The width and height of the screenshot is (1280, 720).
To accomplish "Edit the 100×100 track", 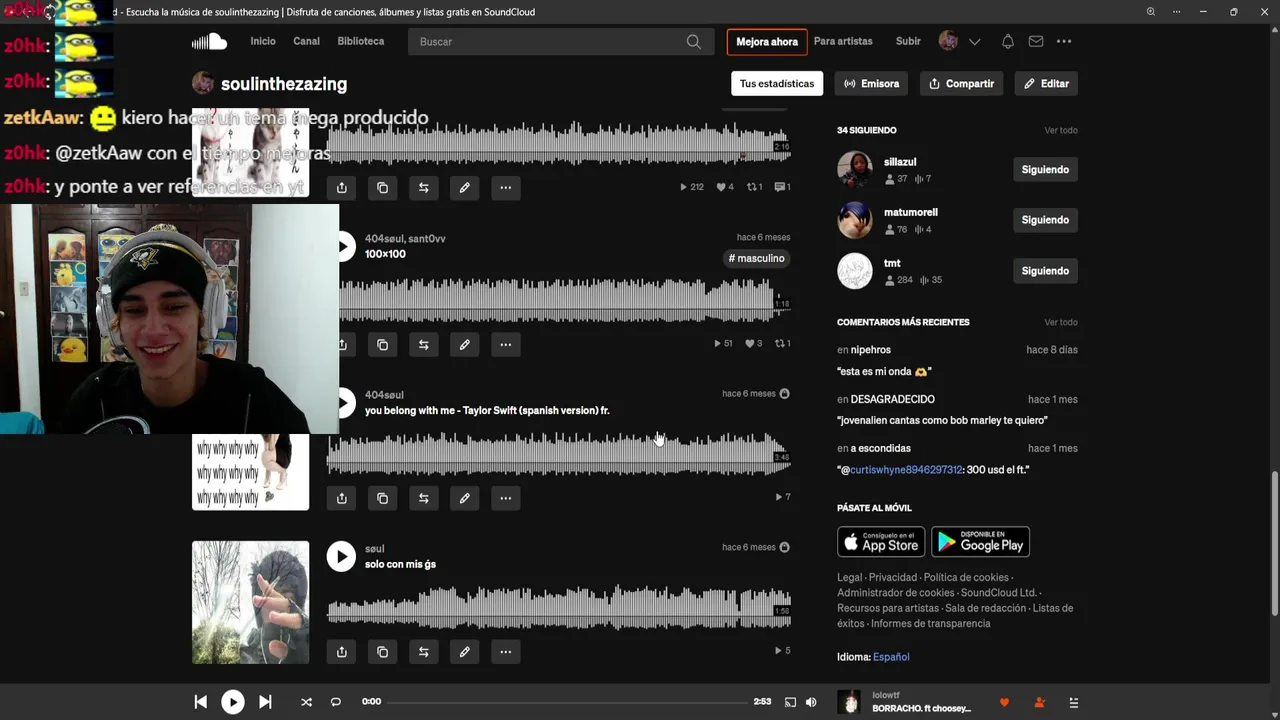I will coord(464,344).
